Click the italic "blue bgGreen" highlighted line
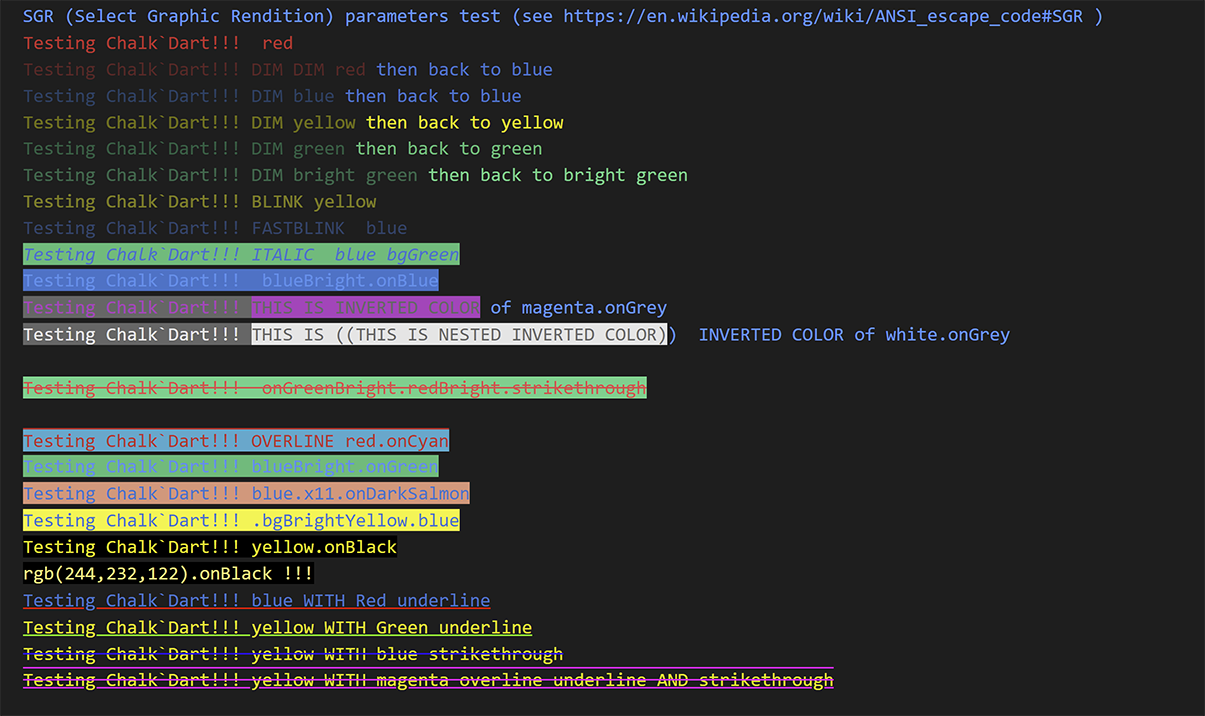The height and width of the screenshot is (716, 1205). coord(241,254)
